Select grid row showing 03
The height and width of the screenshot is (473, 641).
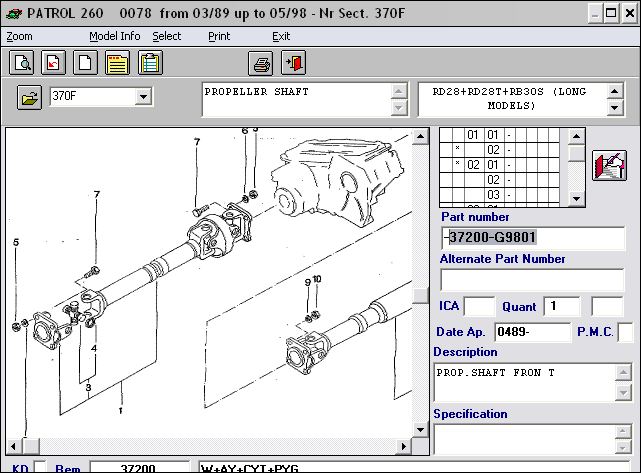coord(500,195)
